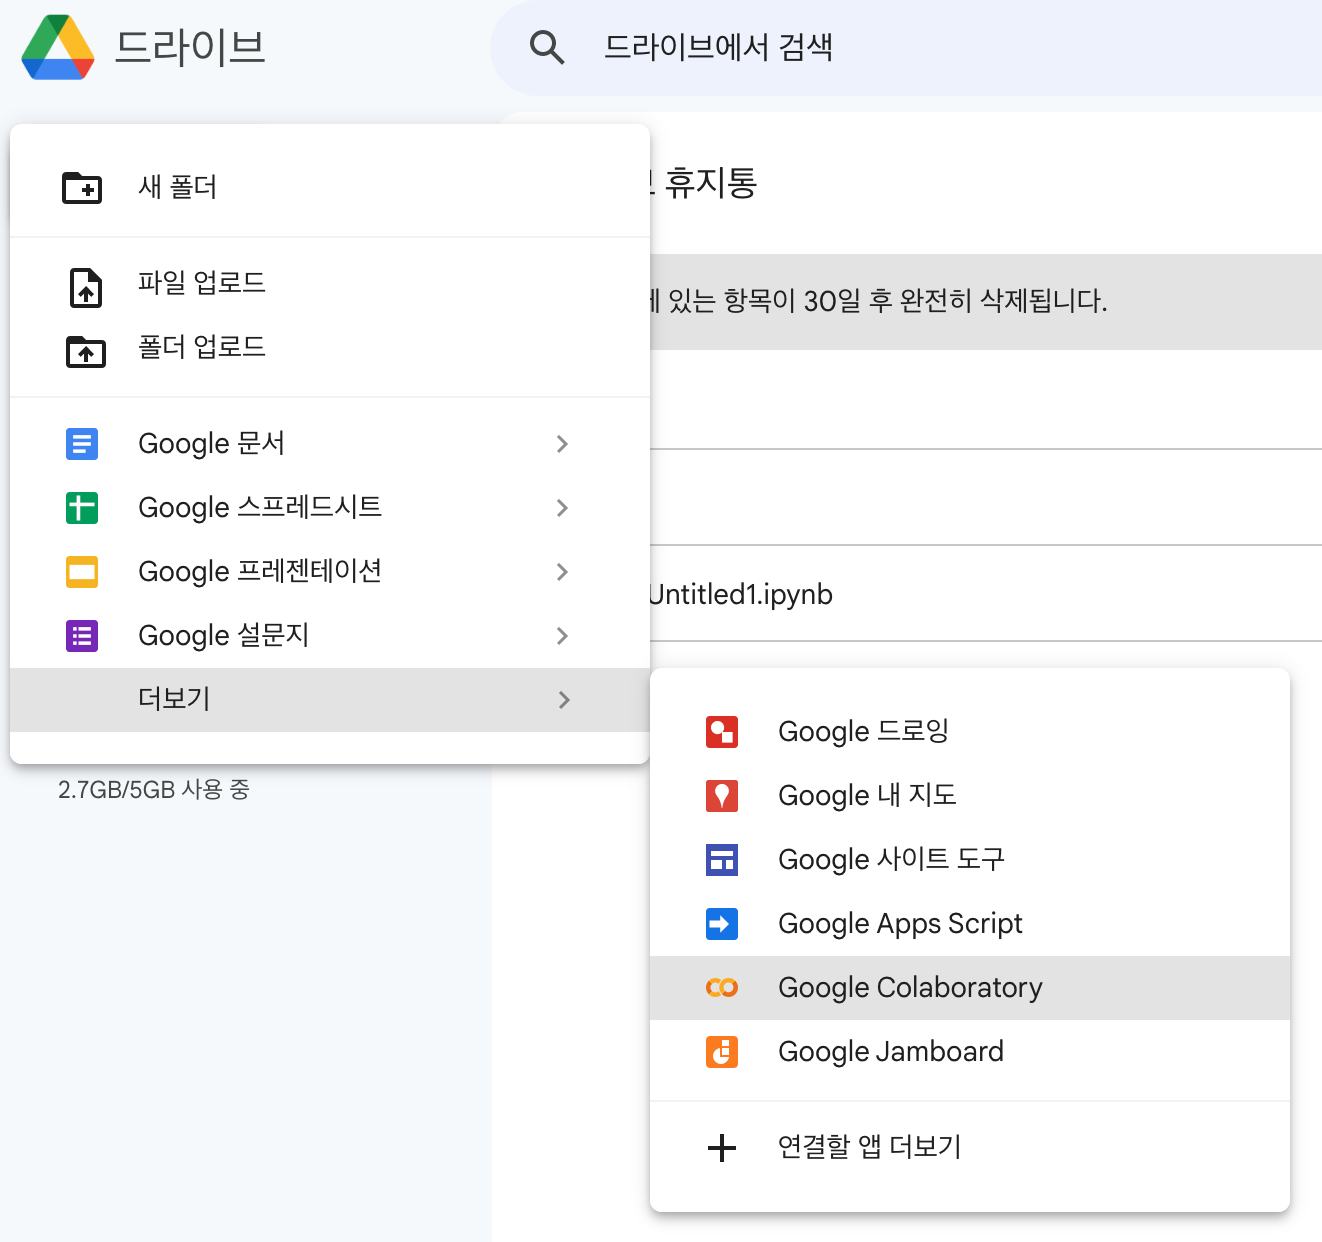Click the Apps Script arrow icon

(722, 923)
